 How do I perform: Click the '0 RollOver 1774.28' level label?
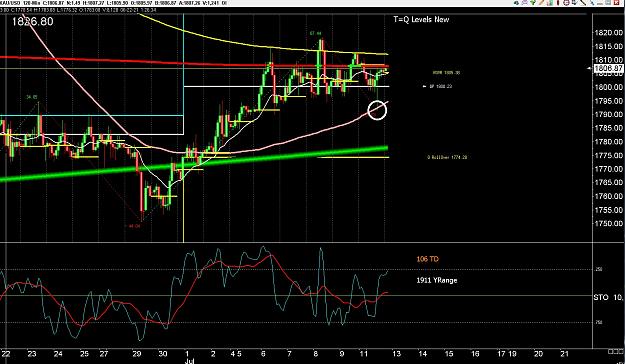[x=447, y=157]
